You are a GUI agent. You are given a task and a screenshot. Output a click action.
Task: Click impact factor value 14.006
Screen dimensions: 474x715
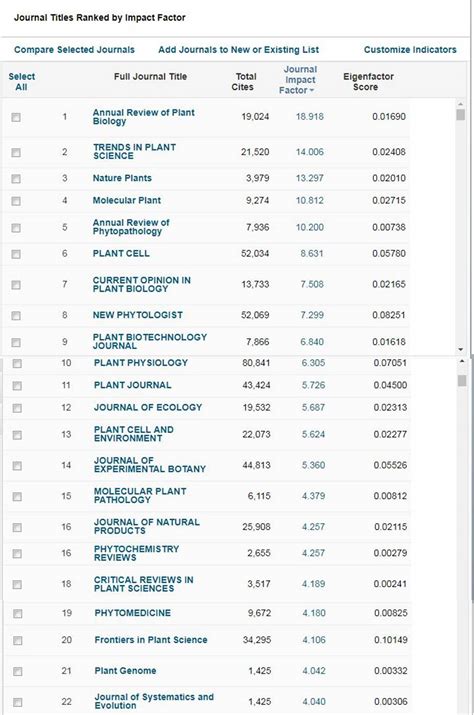point(309,152)
